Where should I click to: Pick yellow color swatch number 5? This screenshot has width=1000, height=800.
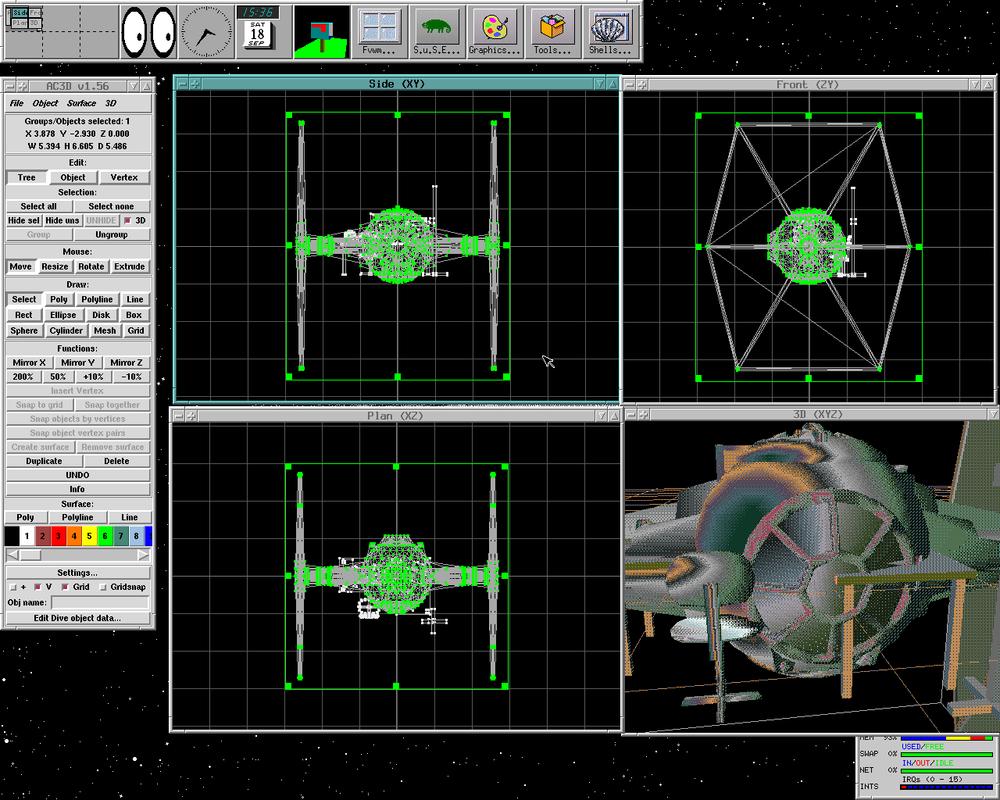[x=89, y=536]
